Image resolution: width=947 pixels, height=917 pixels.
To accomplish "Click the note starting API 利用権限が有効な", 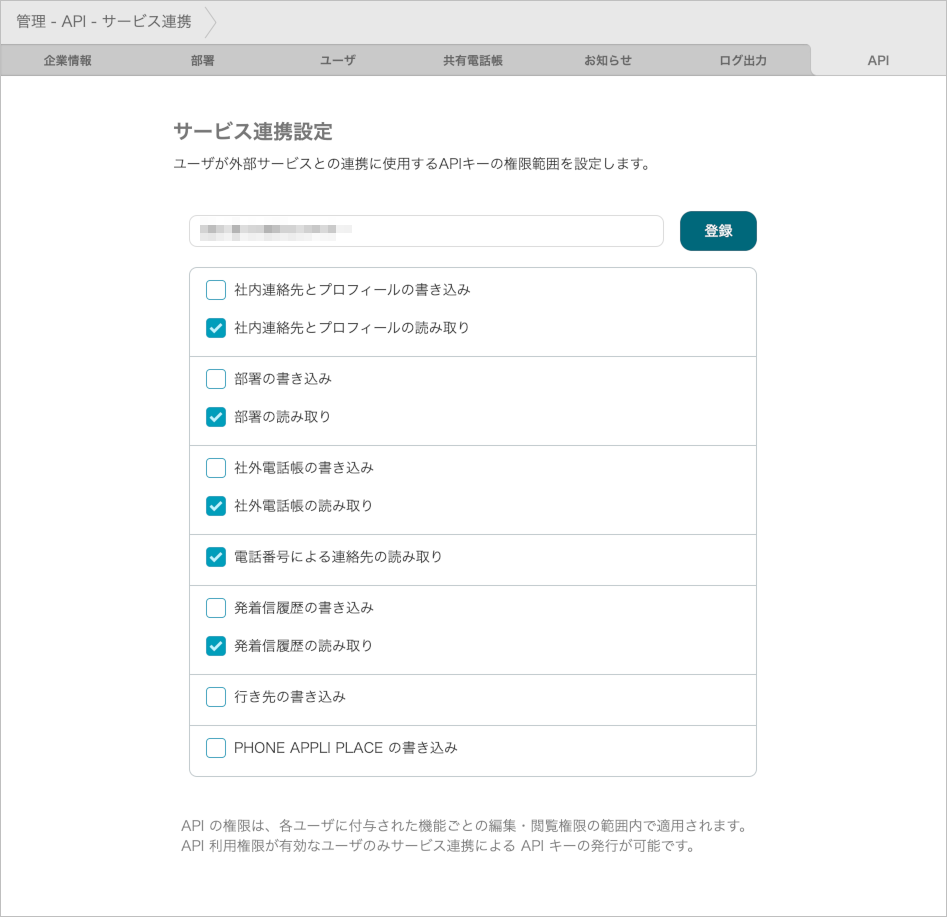I will coord(438,846).
